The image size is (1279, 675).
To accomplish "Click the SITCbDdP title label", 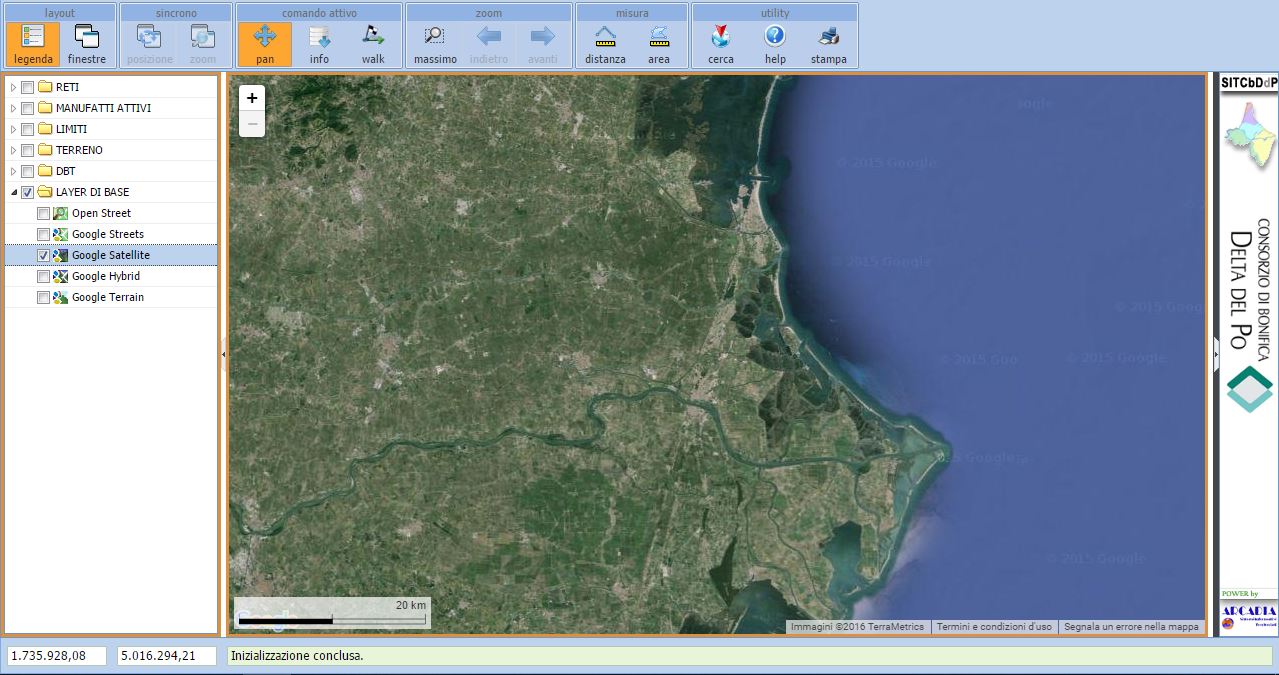I will (1249, 82).
